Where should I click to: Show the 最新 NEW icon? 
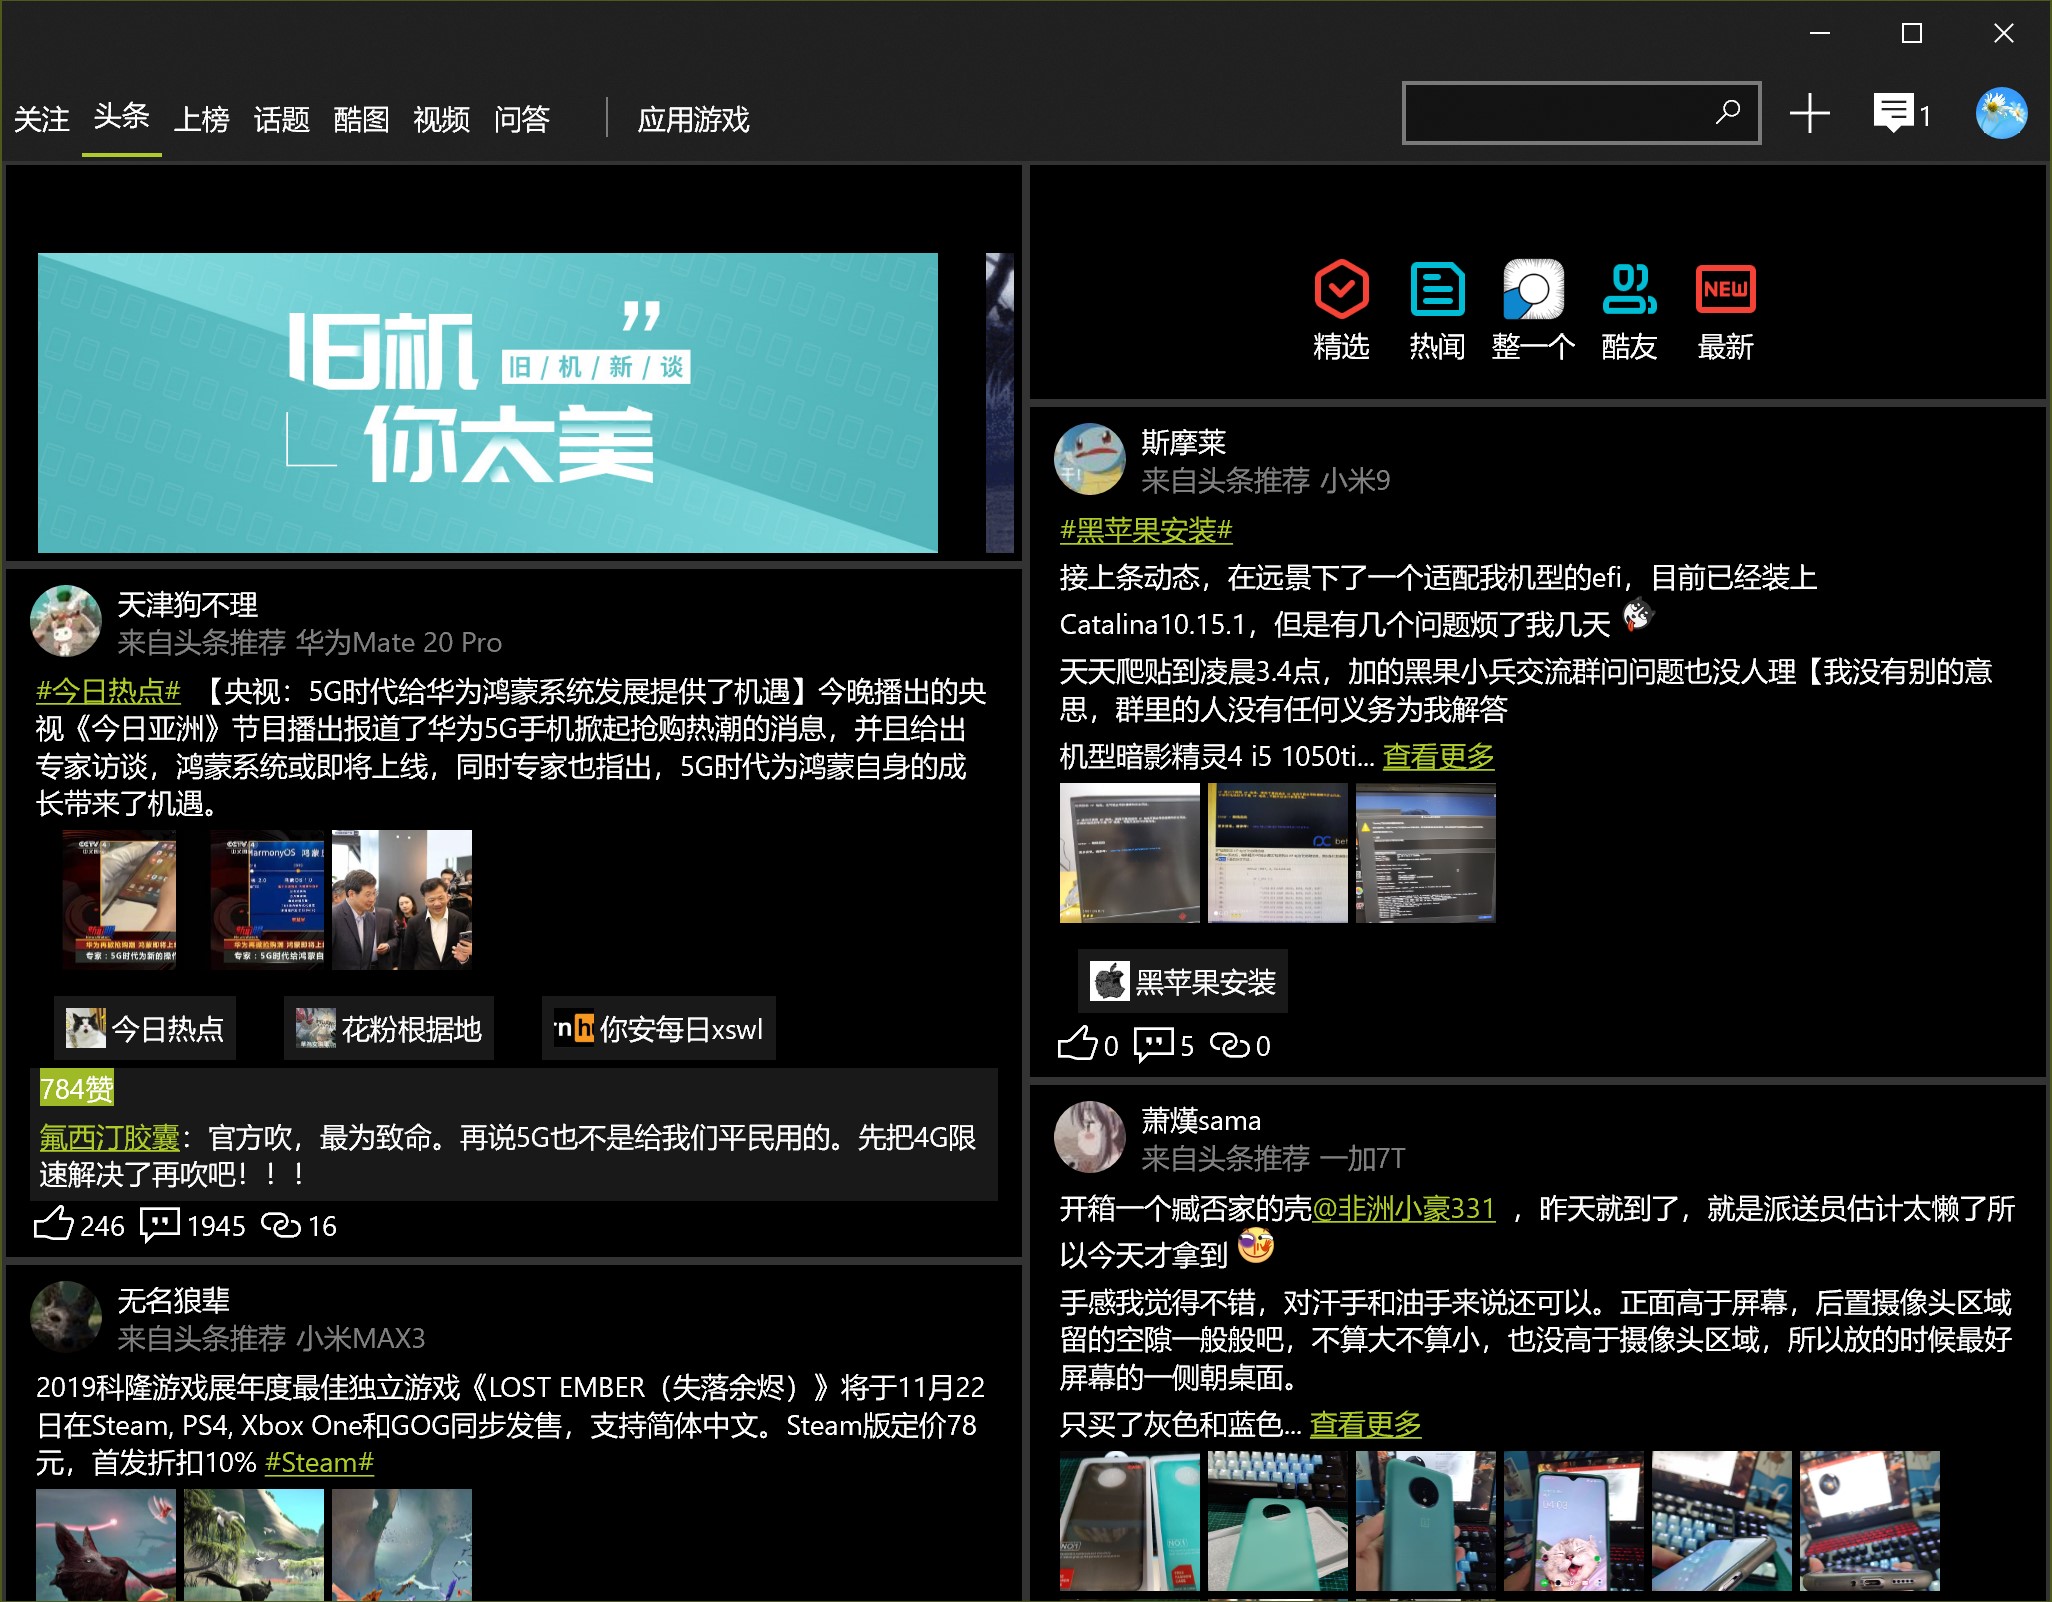tap(1725, 290)
